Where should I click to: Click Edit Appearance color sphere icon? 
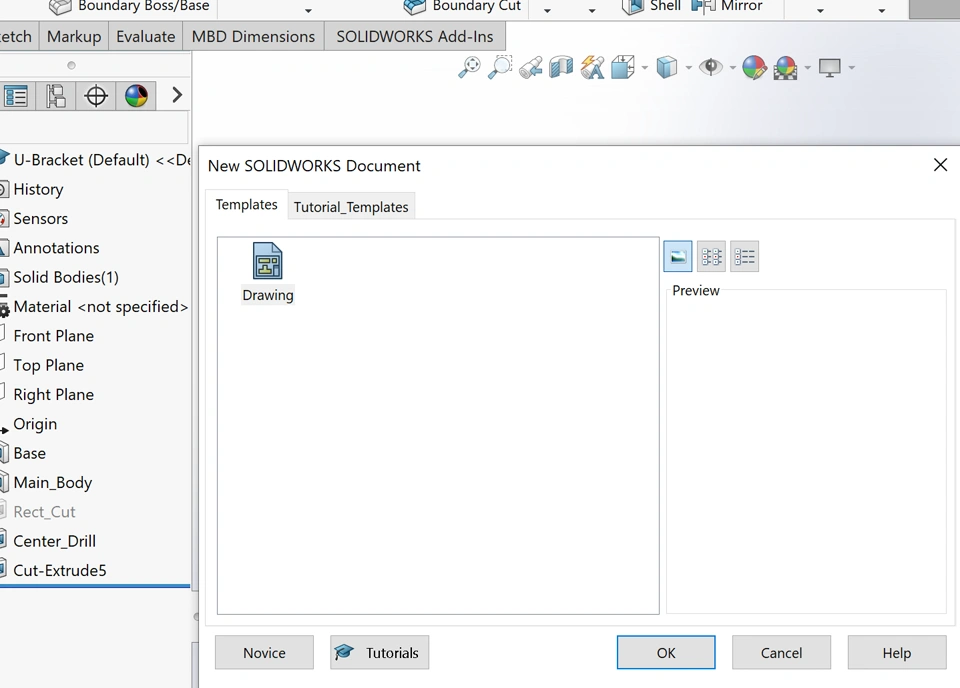(x=754, y=67)
